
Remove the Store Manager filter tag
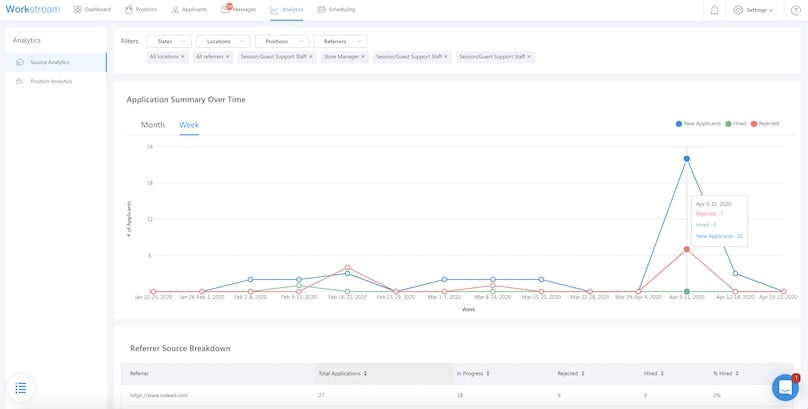(364, 57)
